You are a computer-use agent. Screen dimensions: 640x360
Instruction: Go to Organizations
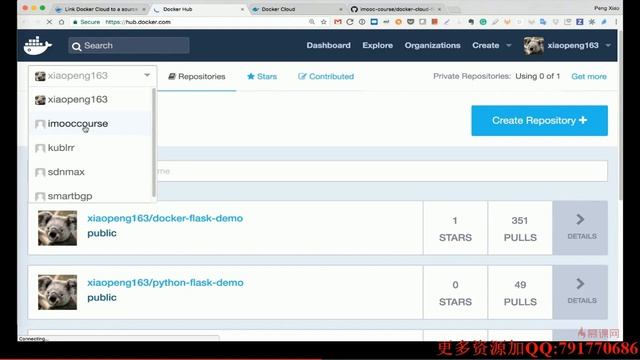(x=432, y=45)
